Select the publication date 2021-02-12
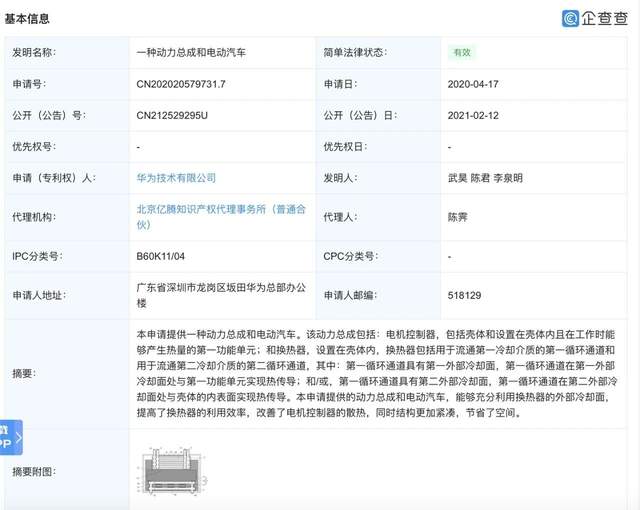 pyautogui.click(x=473, y=115)
